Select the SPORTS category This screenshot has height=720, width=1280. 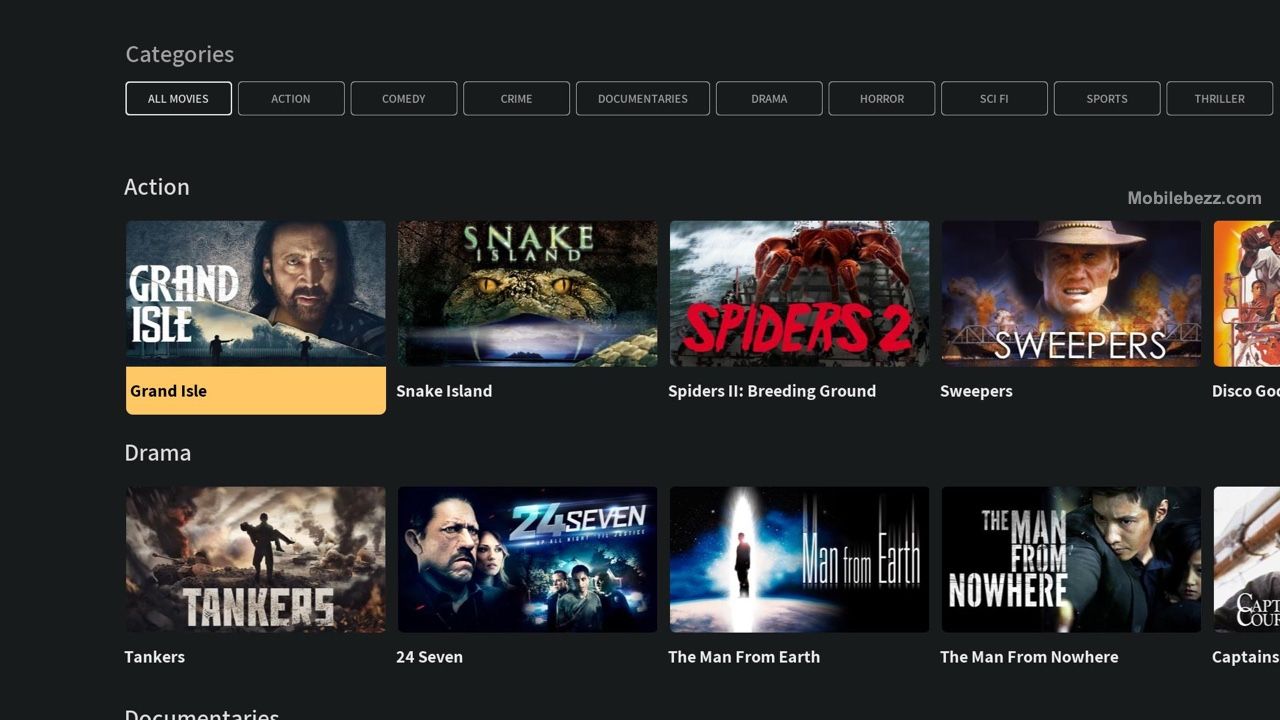1107,99
